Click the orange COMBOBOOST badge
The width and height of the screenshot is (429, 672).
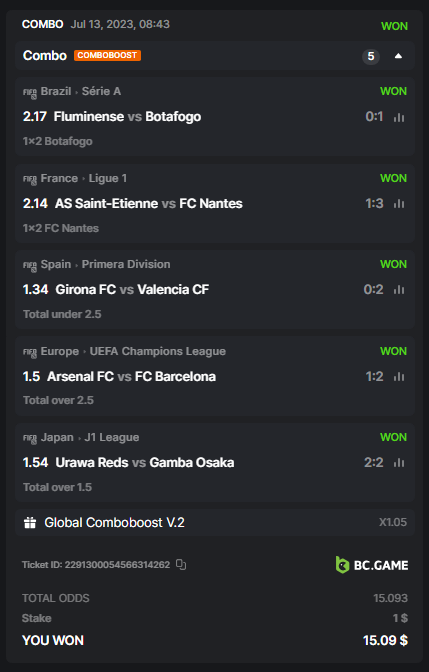tap(107, 55)
